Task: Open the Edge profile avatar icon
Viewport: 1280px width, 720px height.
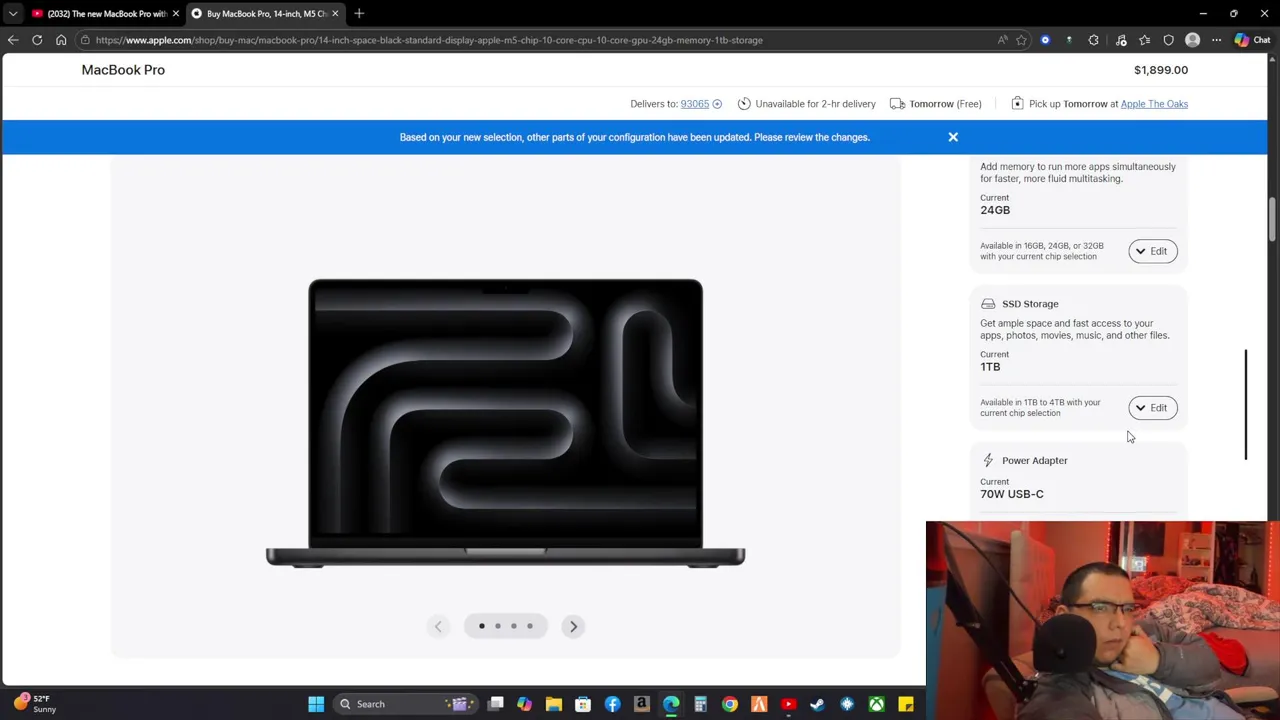Action: pyautogui.click(x=1192, y=40)
